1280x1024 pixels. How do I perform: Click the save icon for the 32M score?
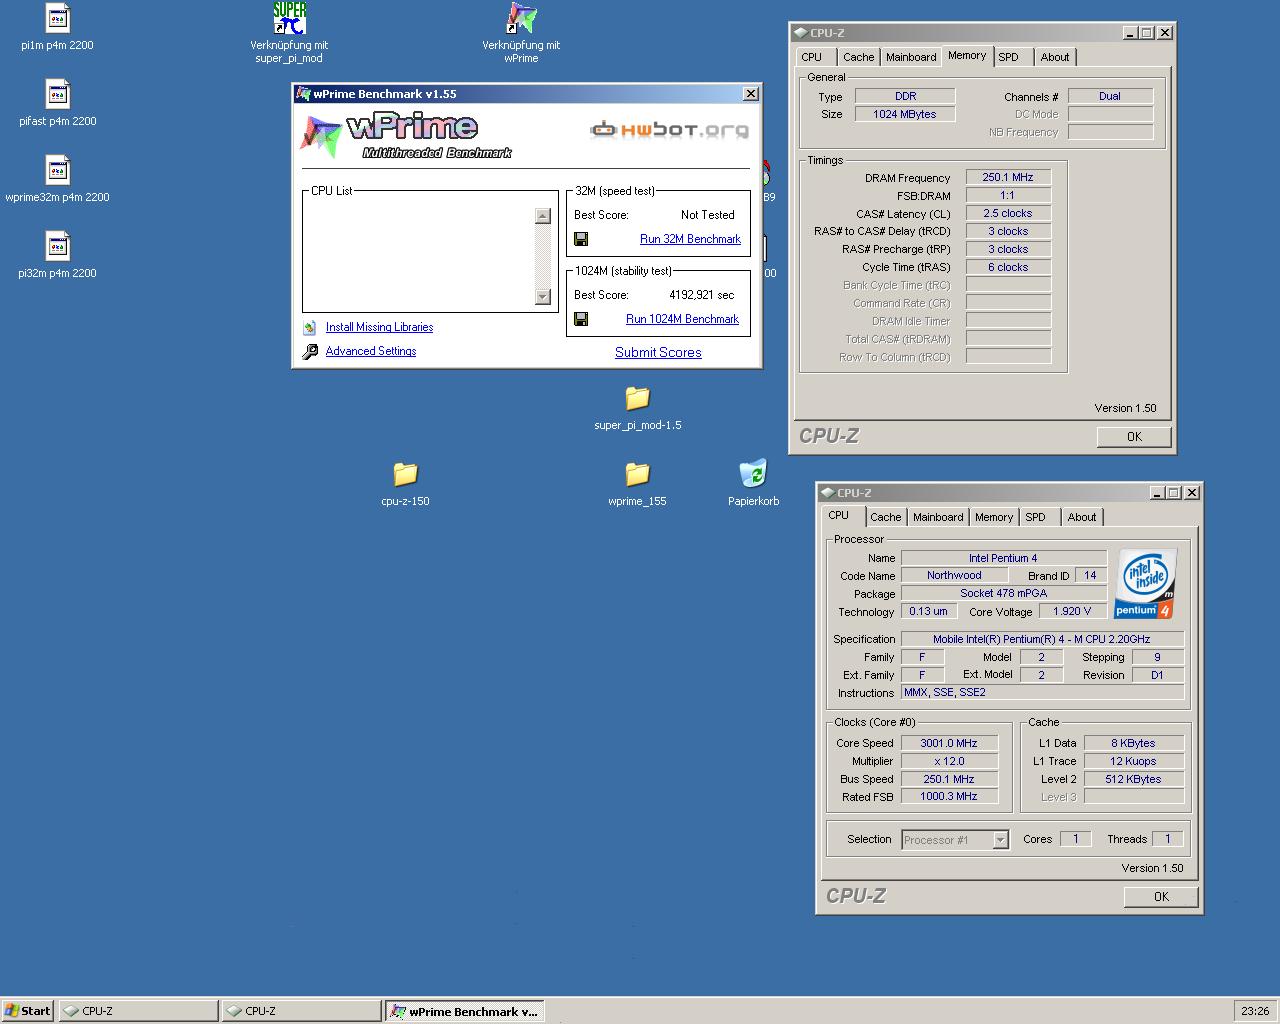click(x=581, y=239)
